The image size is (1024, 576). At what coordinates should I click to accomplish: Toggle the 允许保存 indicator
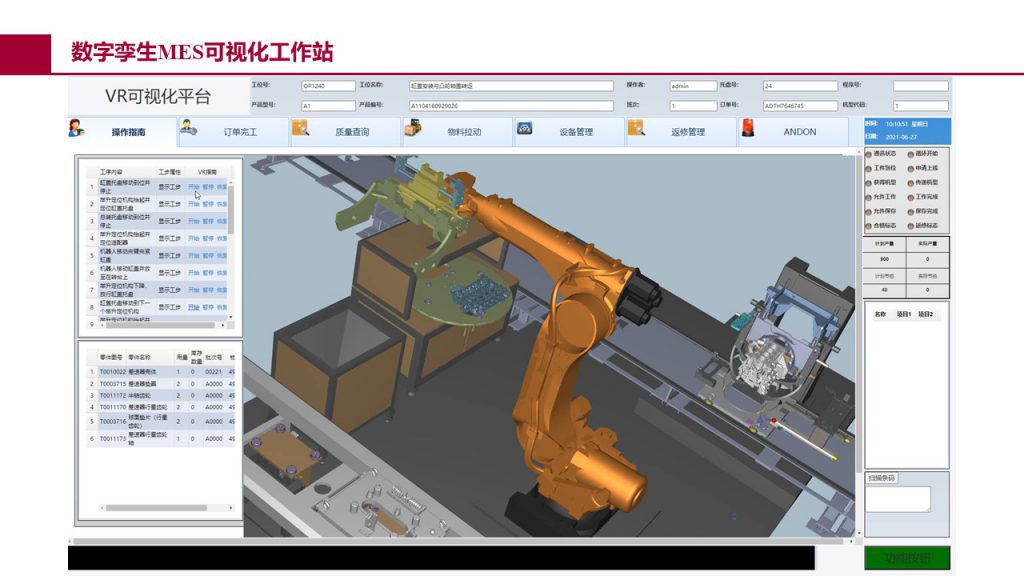coord(869,212)
